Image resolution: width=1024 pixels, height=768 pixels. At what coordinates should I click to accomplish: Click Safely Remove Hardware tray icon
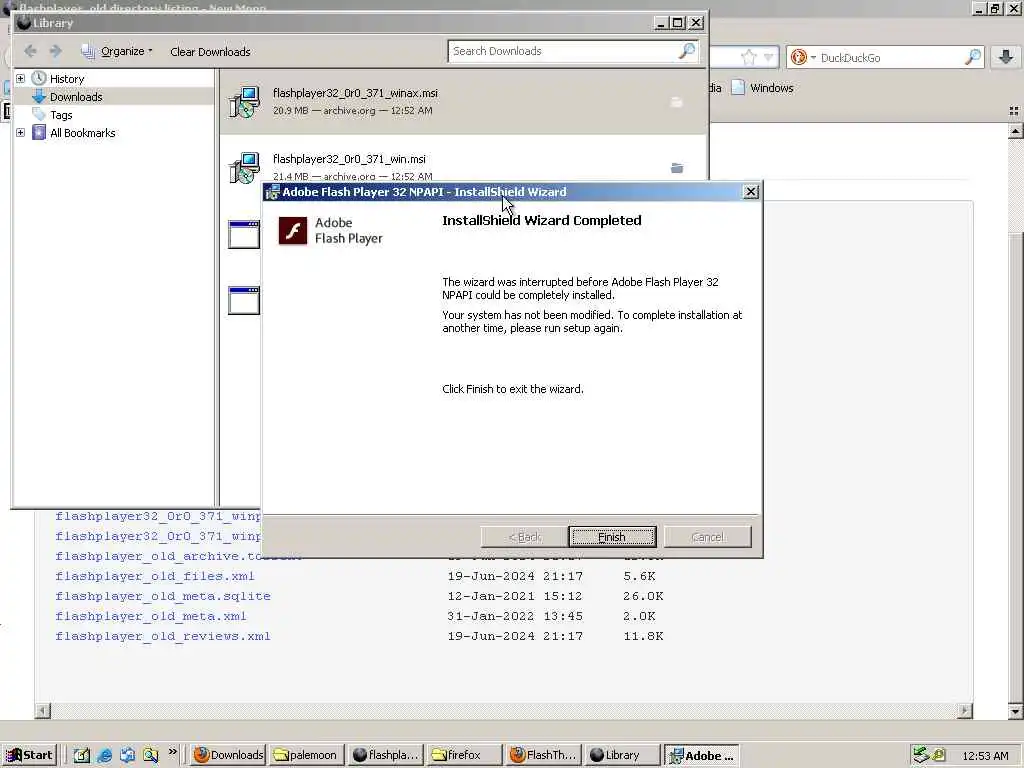pos(921,755)
